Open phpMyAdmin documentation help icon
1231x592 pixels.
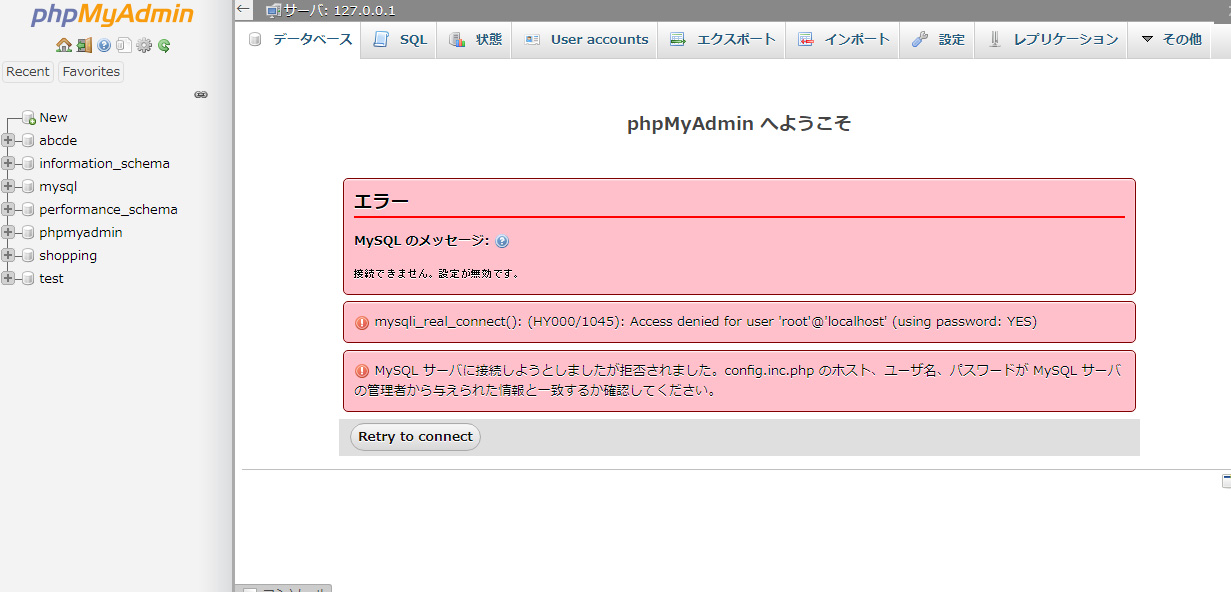(x=104, y=45)
